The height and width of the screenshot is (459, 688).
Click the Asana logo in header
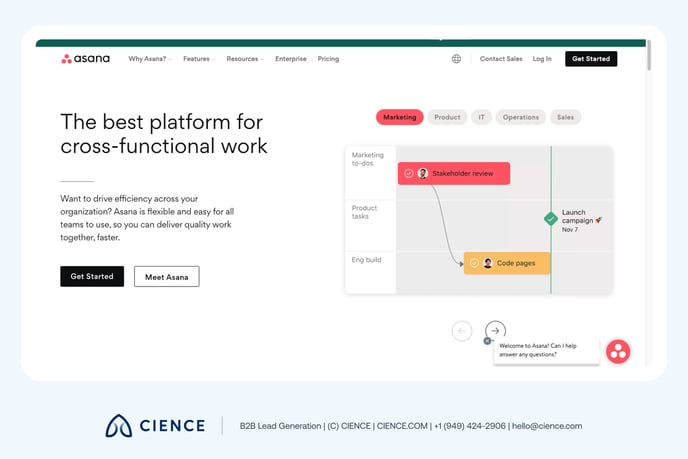coord(86,59)
